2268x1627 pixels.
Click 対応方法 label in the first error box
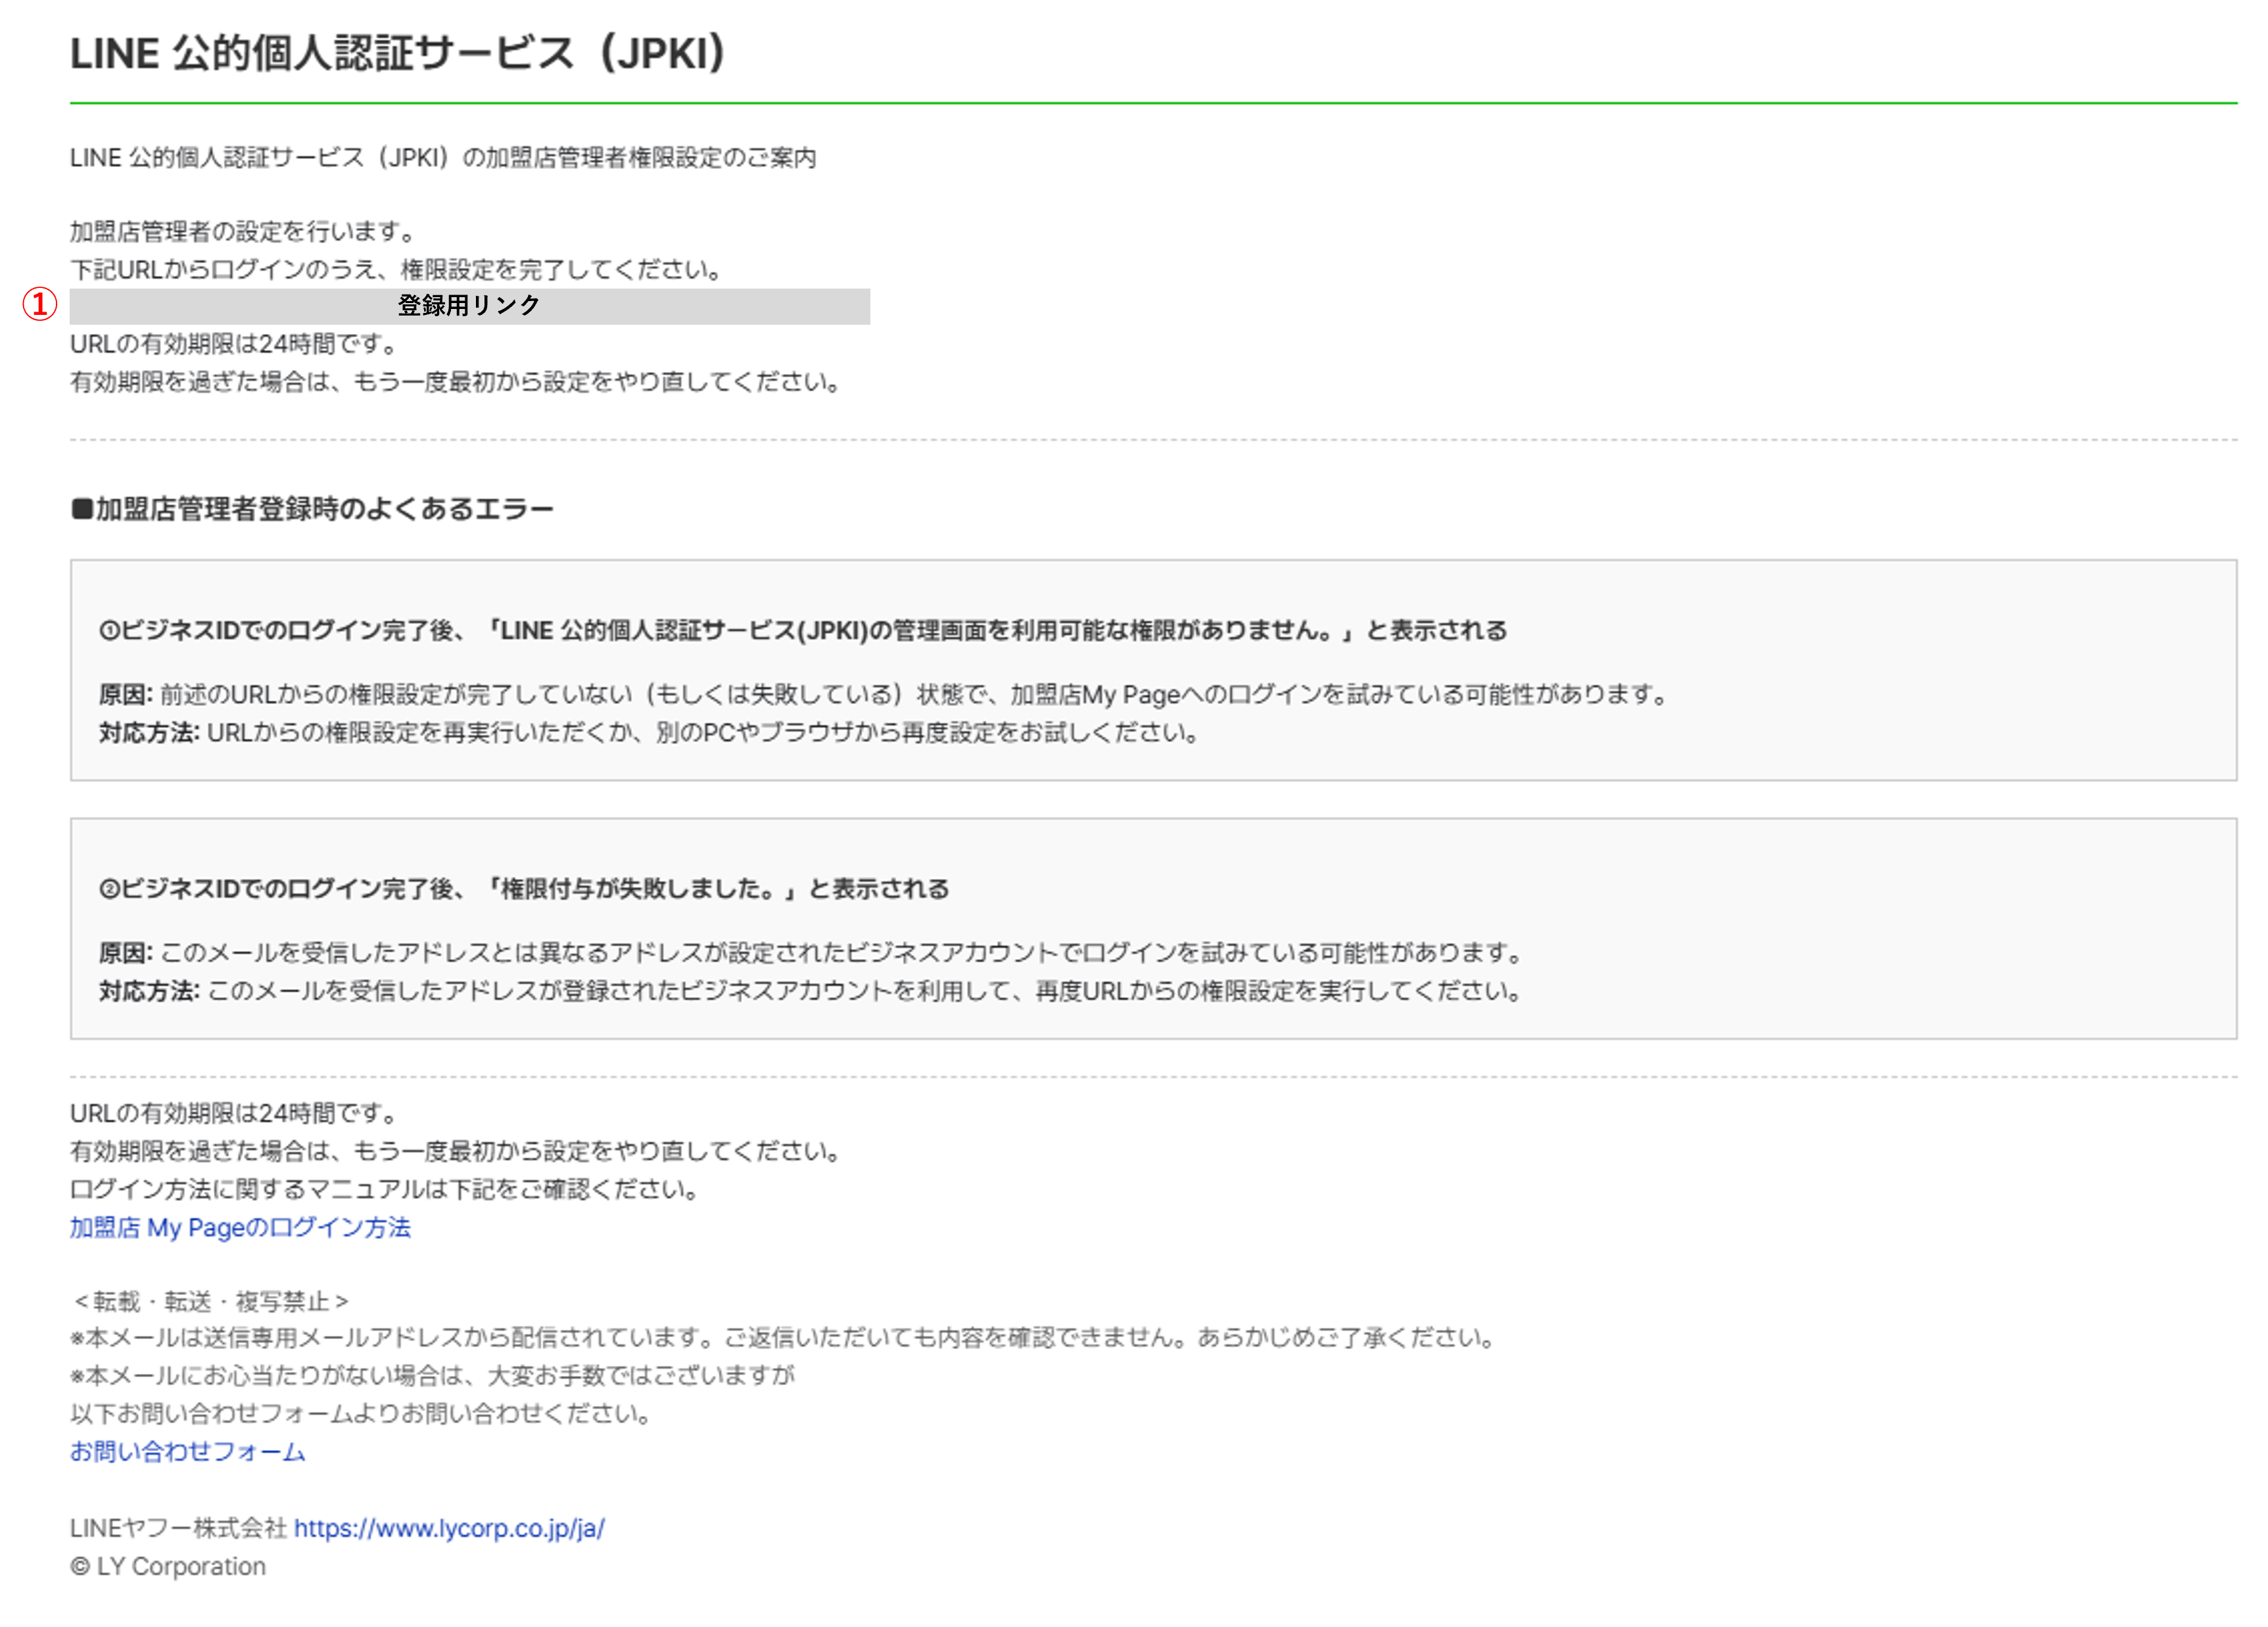click(x=149, y=733)
